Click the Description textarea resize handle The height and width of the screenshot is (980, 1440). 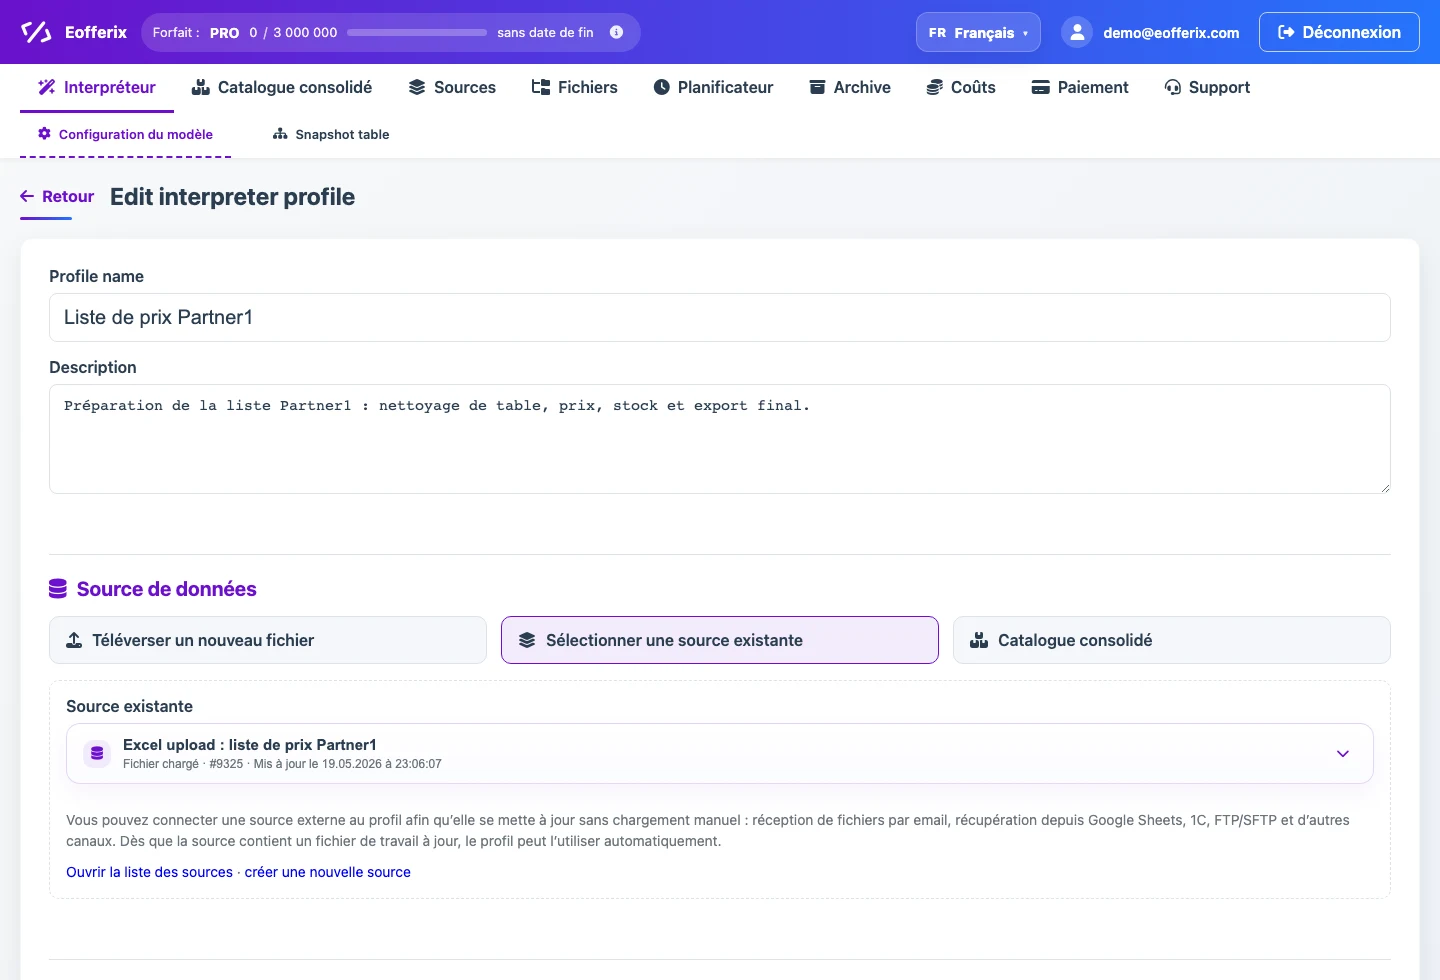(1384, 487)
